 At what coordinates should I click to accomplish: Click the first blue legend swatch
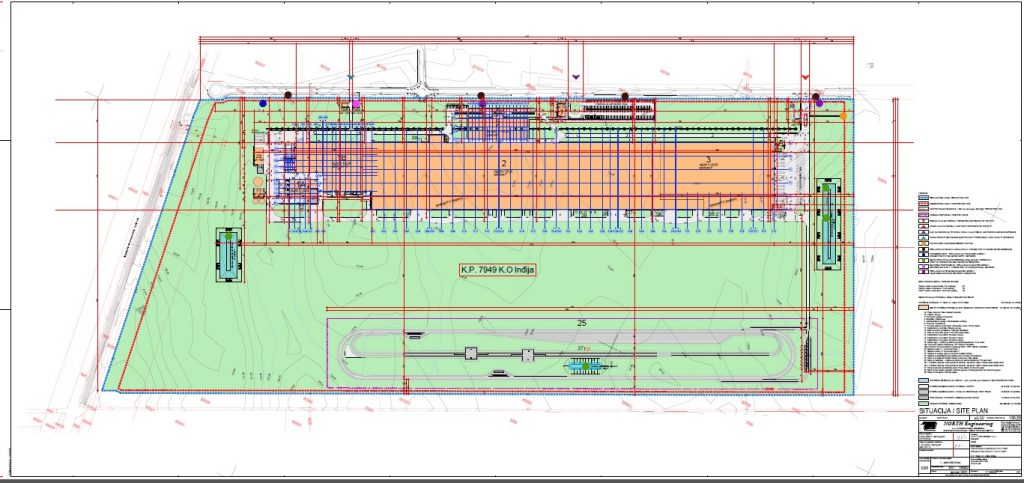coord(922,199)
